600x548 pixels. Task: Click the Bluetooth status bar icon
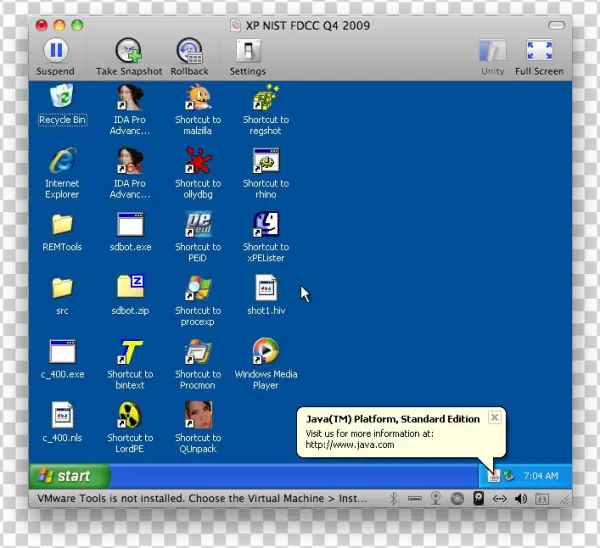coord(393,499)
